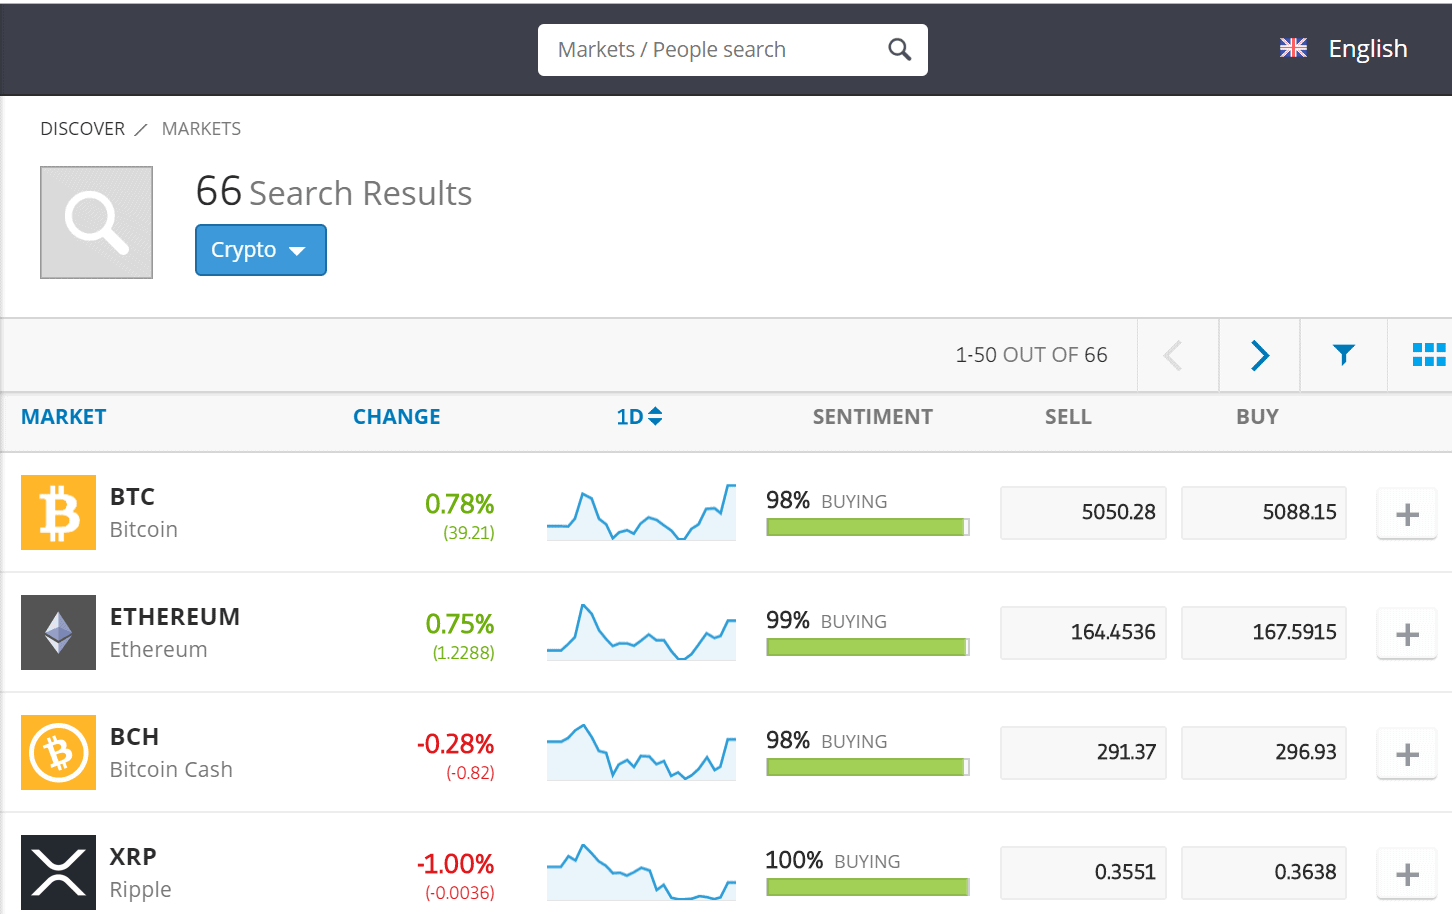
Task: Go to next page of results arrow
Action: (x=1259, y=355)
